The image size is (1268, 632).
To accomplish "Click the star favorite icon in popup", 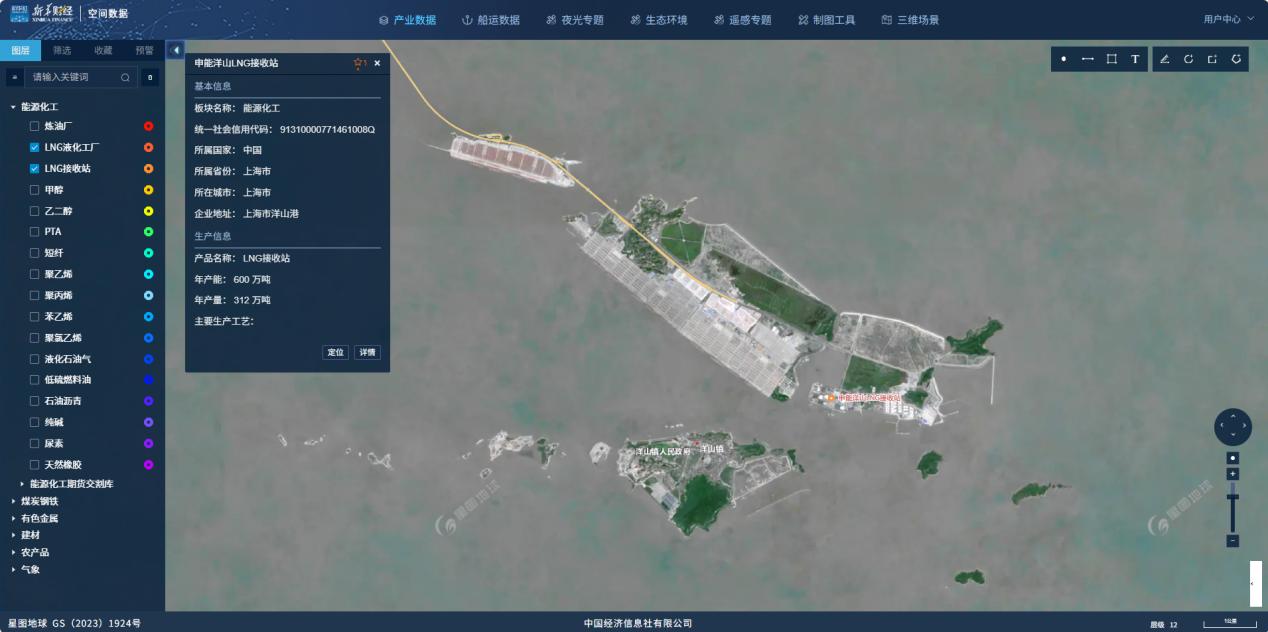I will coord(358,63).
